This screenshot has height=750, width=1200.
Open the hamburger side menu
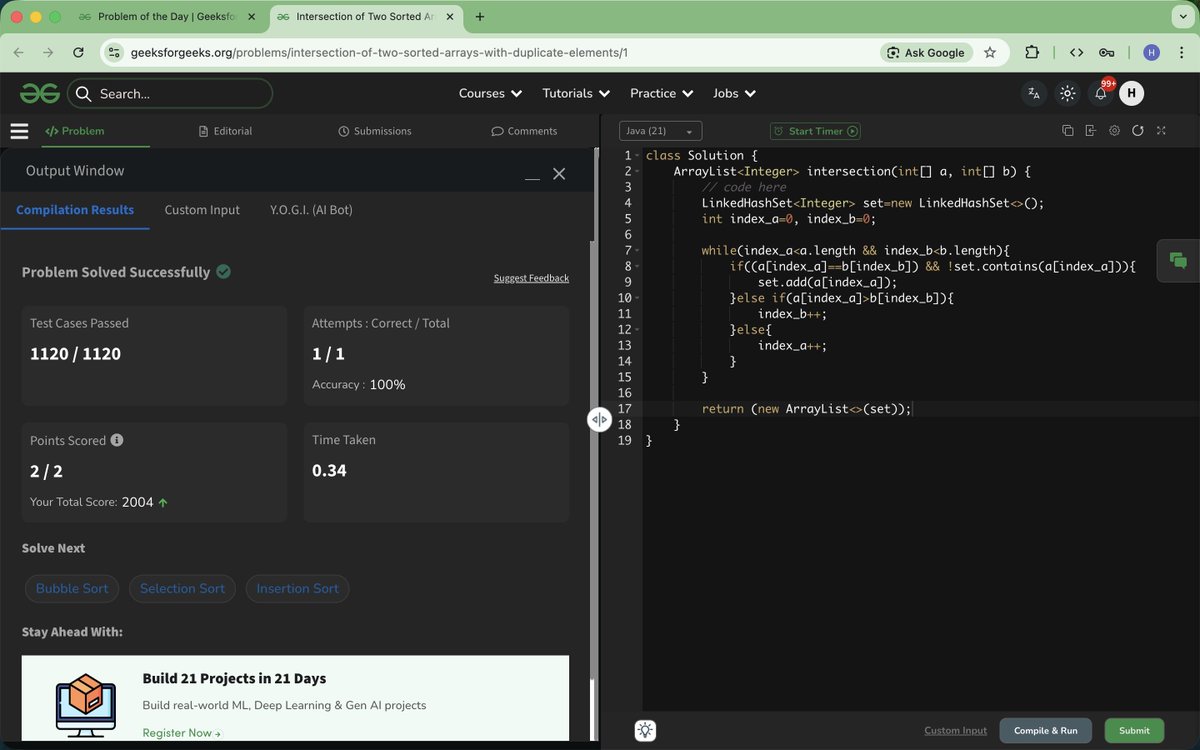19,131
